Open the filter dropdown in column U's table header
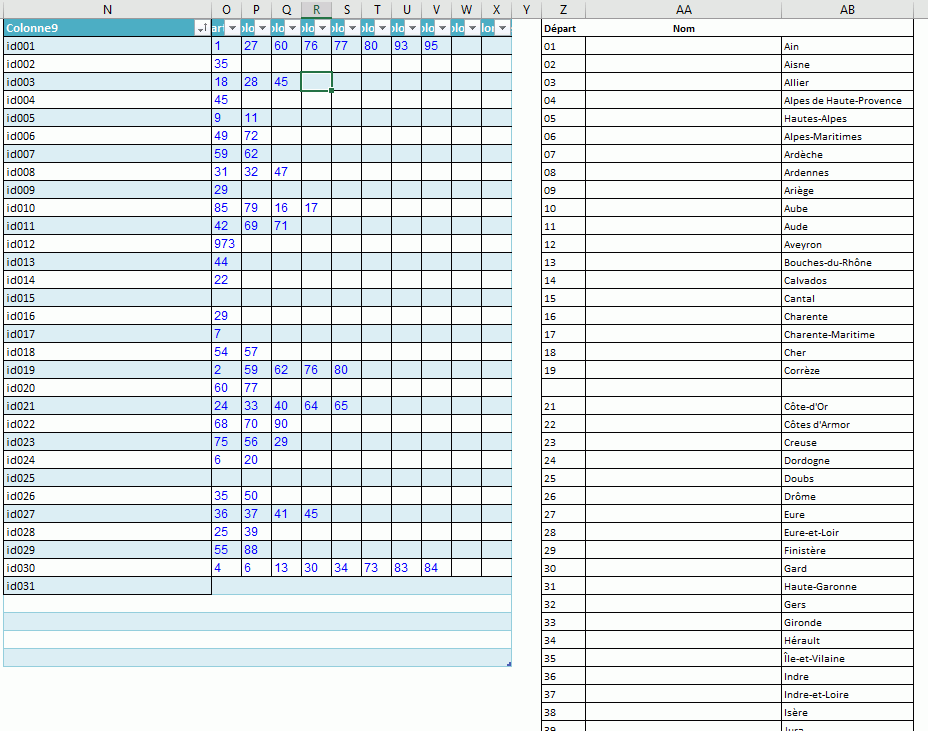This screenshot has height=731, width=928. point(413,28)
